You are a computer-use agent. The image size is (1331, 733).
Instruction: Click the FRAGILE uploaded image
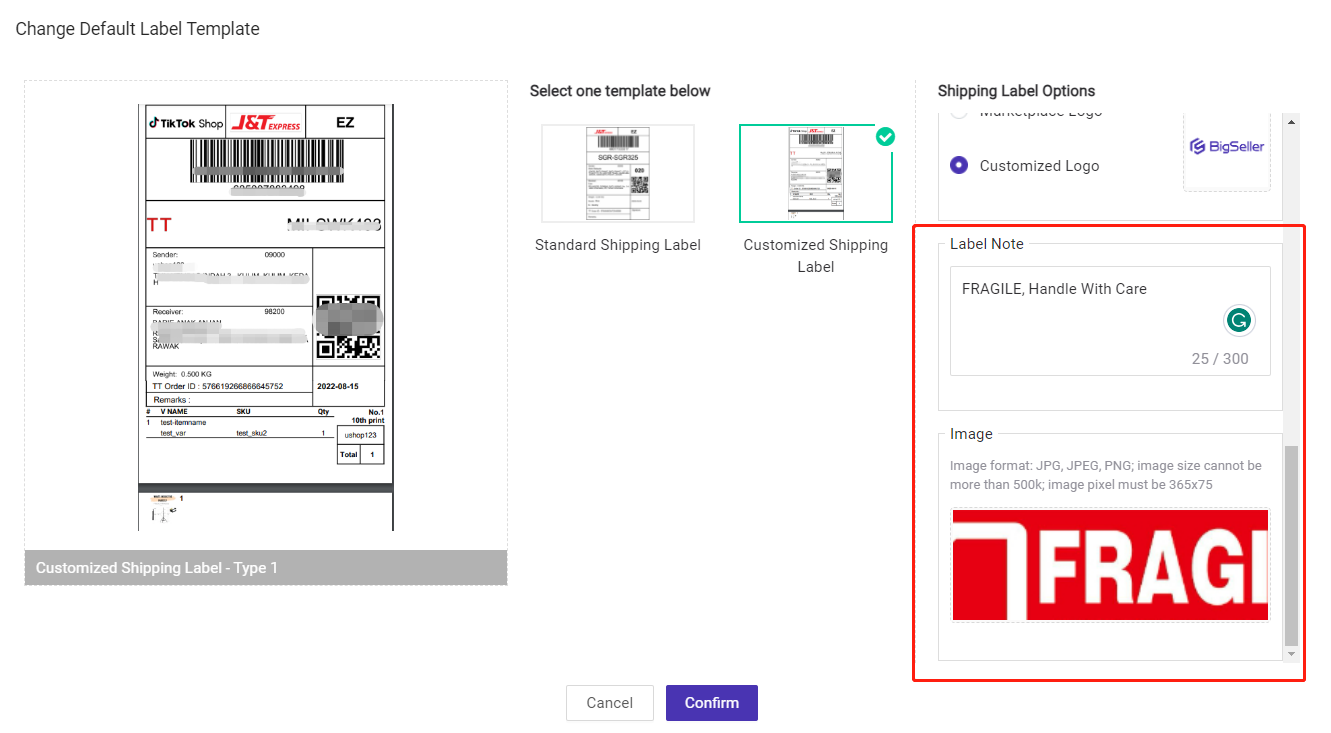coord(1110,565)
